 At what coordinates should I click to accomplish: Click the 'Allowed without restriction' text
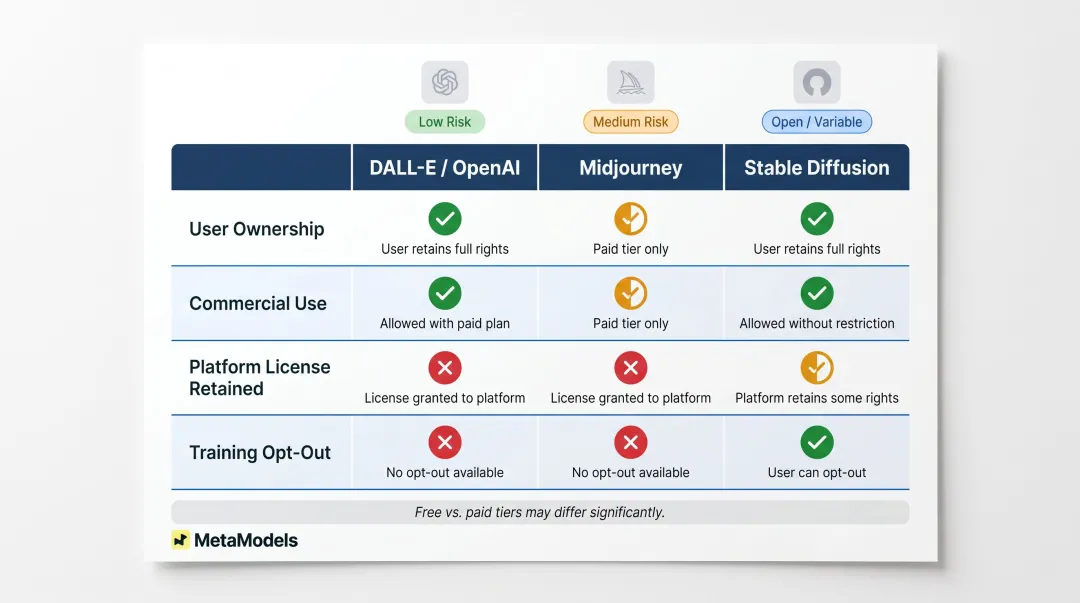click(x=817, y=323)
